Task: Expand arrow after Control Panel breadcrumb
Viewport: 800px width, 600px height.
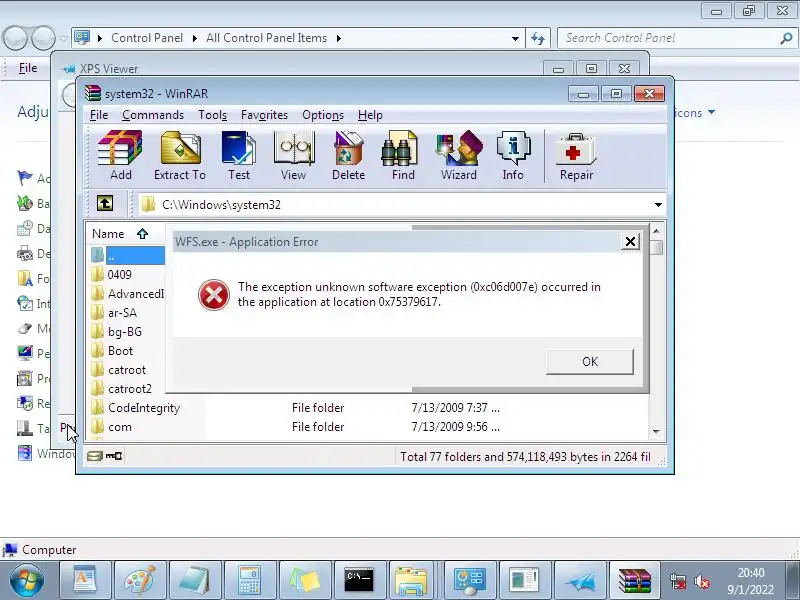Action: tap(194, 38)
